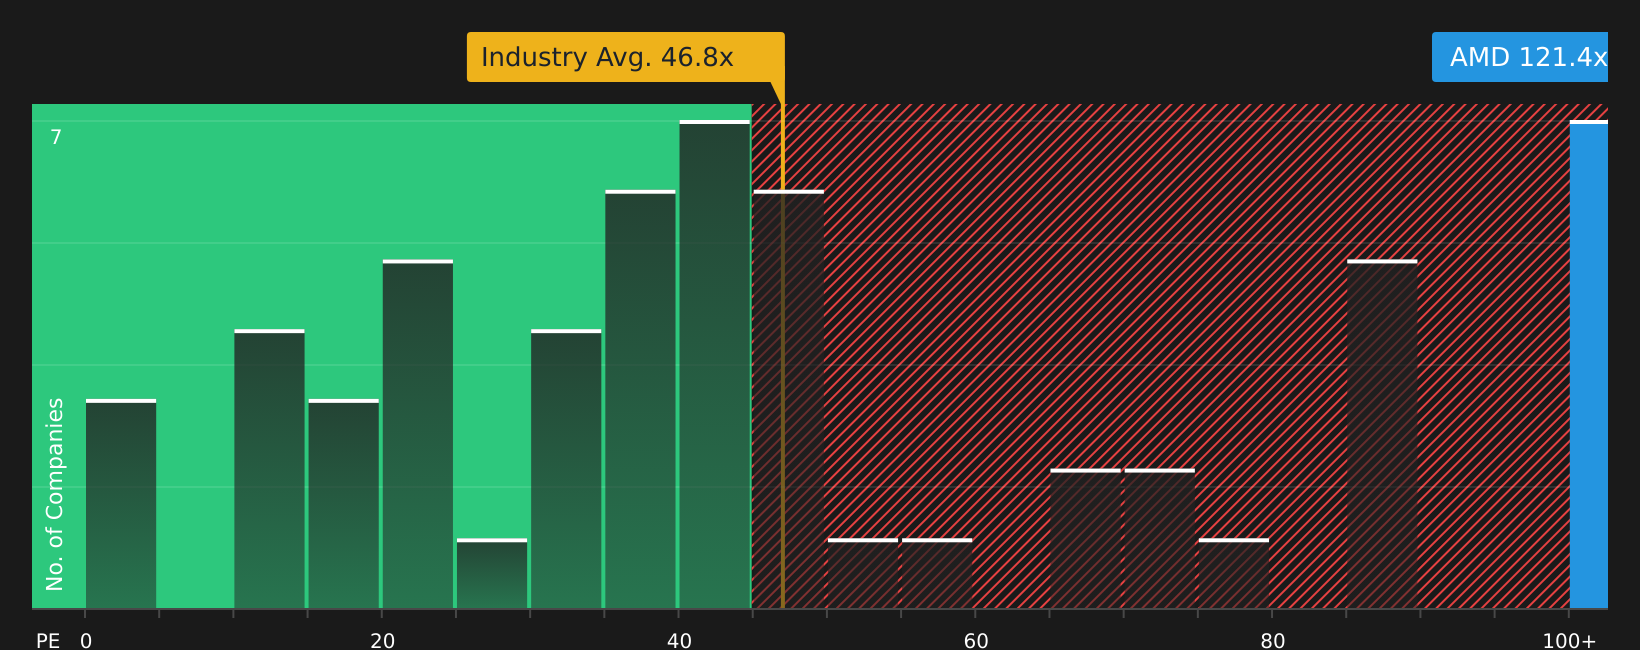Image resolution: width=1640 pixels, height=650 pixels.
Task: Click the PE axis title
Action: click(x=48, y=641)
